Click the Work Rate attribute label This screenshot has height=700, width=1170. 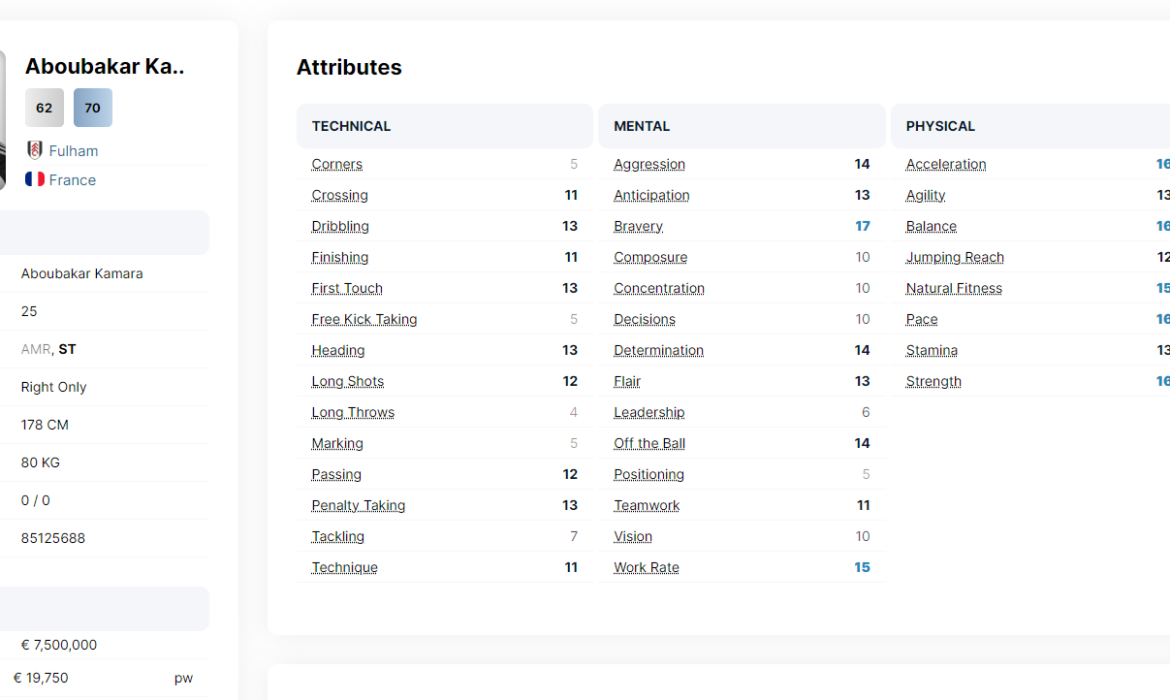click(x=646, y=567)
